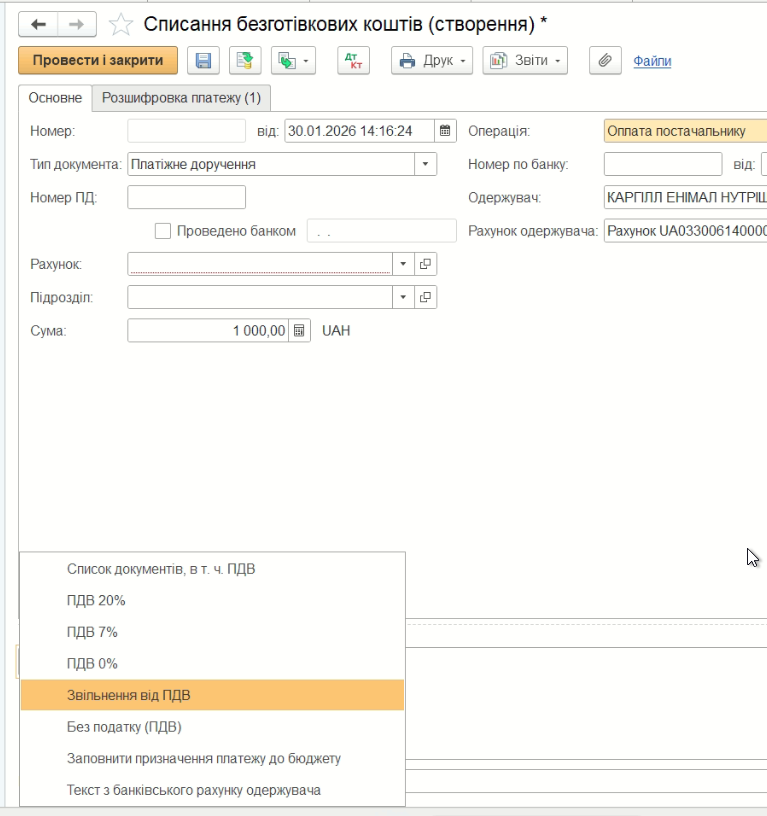Screen dimensions: 767x816
Task: Click the Провести і закрити button
Action: coord(98,60)
